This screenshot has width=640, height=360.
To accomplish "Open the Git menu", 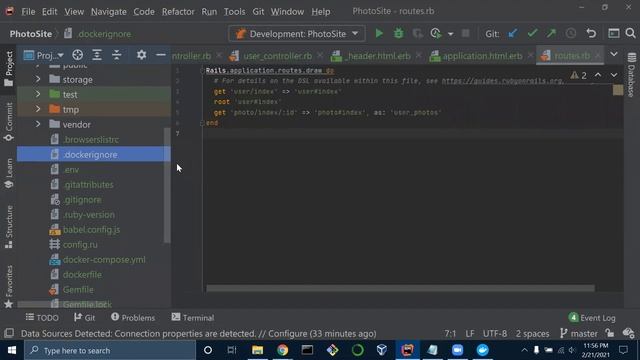I will [258, 11].
